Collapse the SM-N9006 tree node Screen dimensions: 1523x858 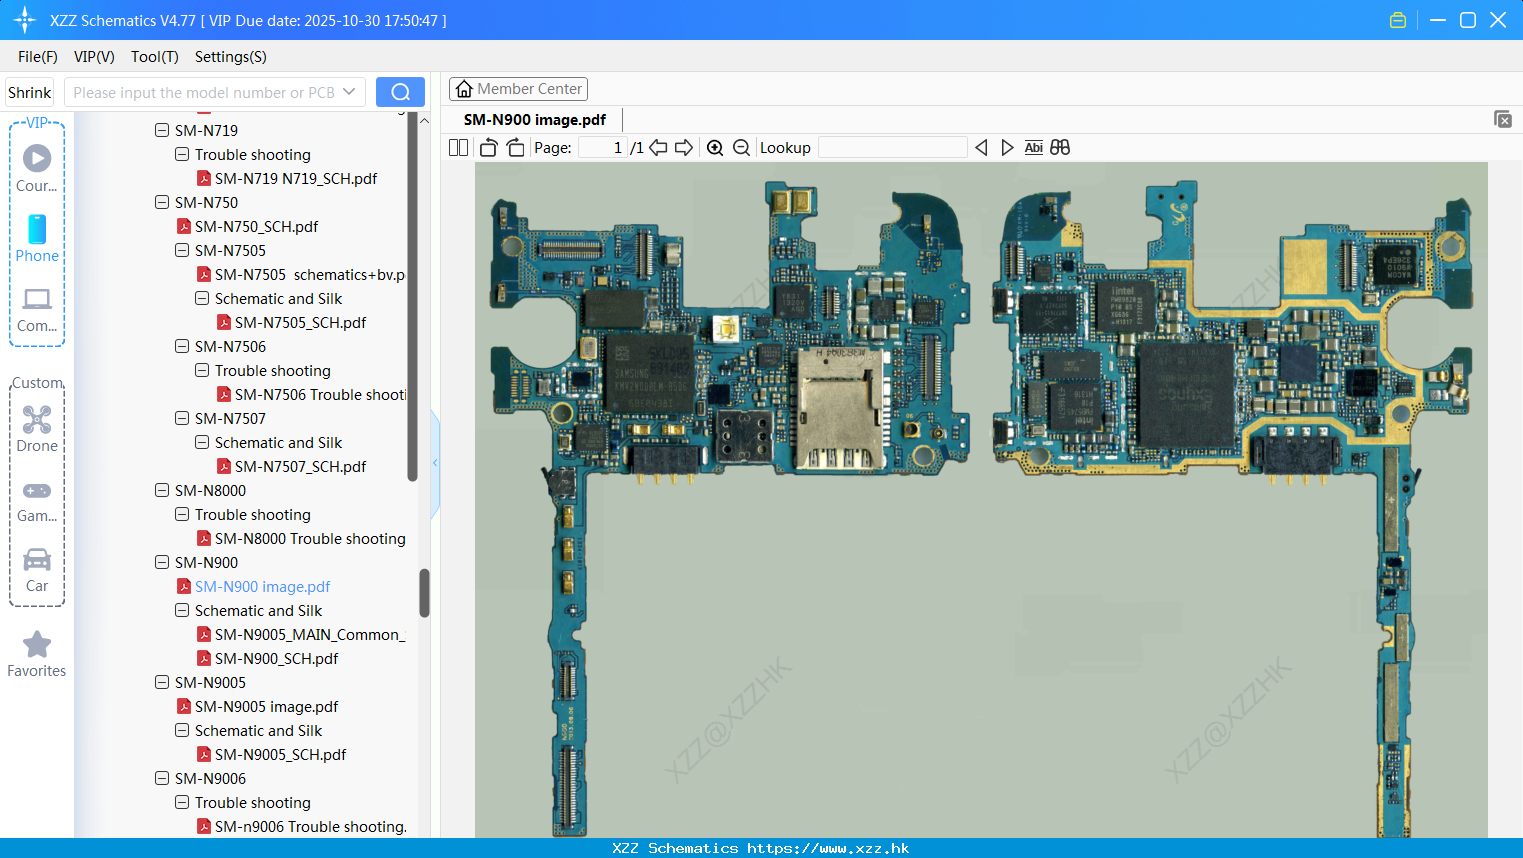click(162, 778)
